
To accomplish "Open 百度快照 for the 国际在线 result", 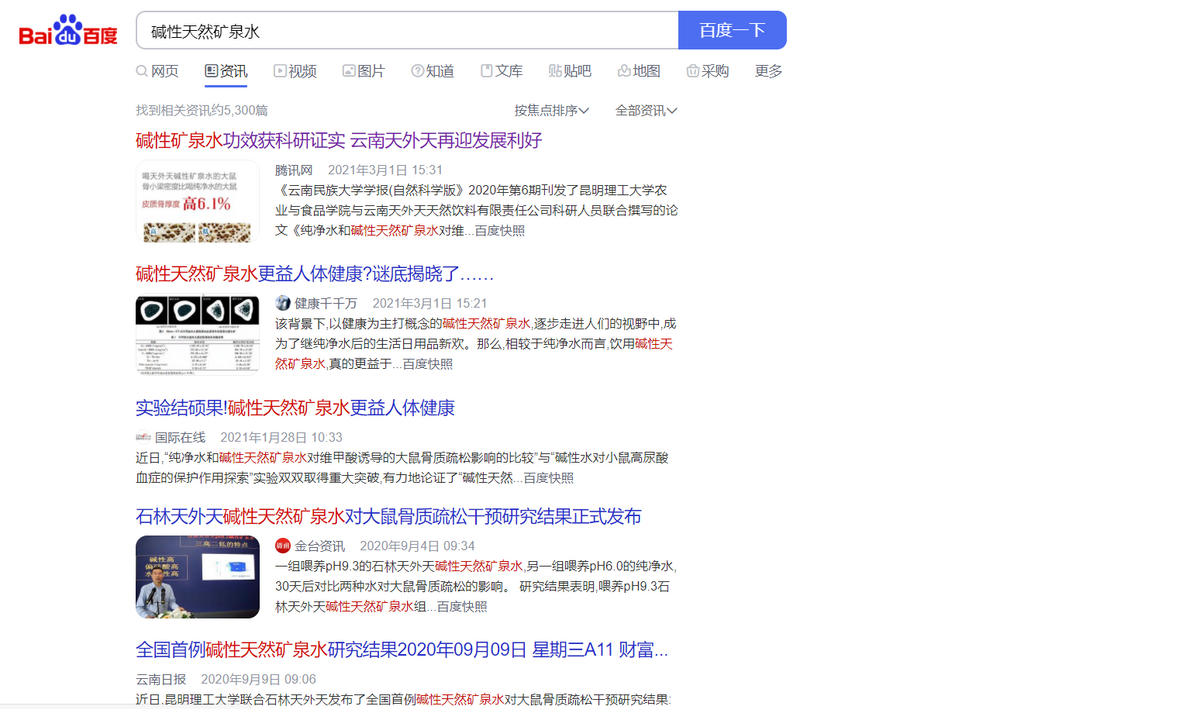I will (548, 478).
